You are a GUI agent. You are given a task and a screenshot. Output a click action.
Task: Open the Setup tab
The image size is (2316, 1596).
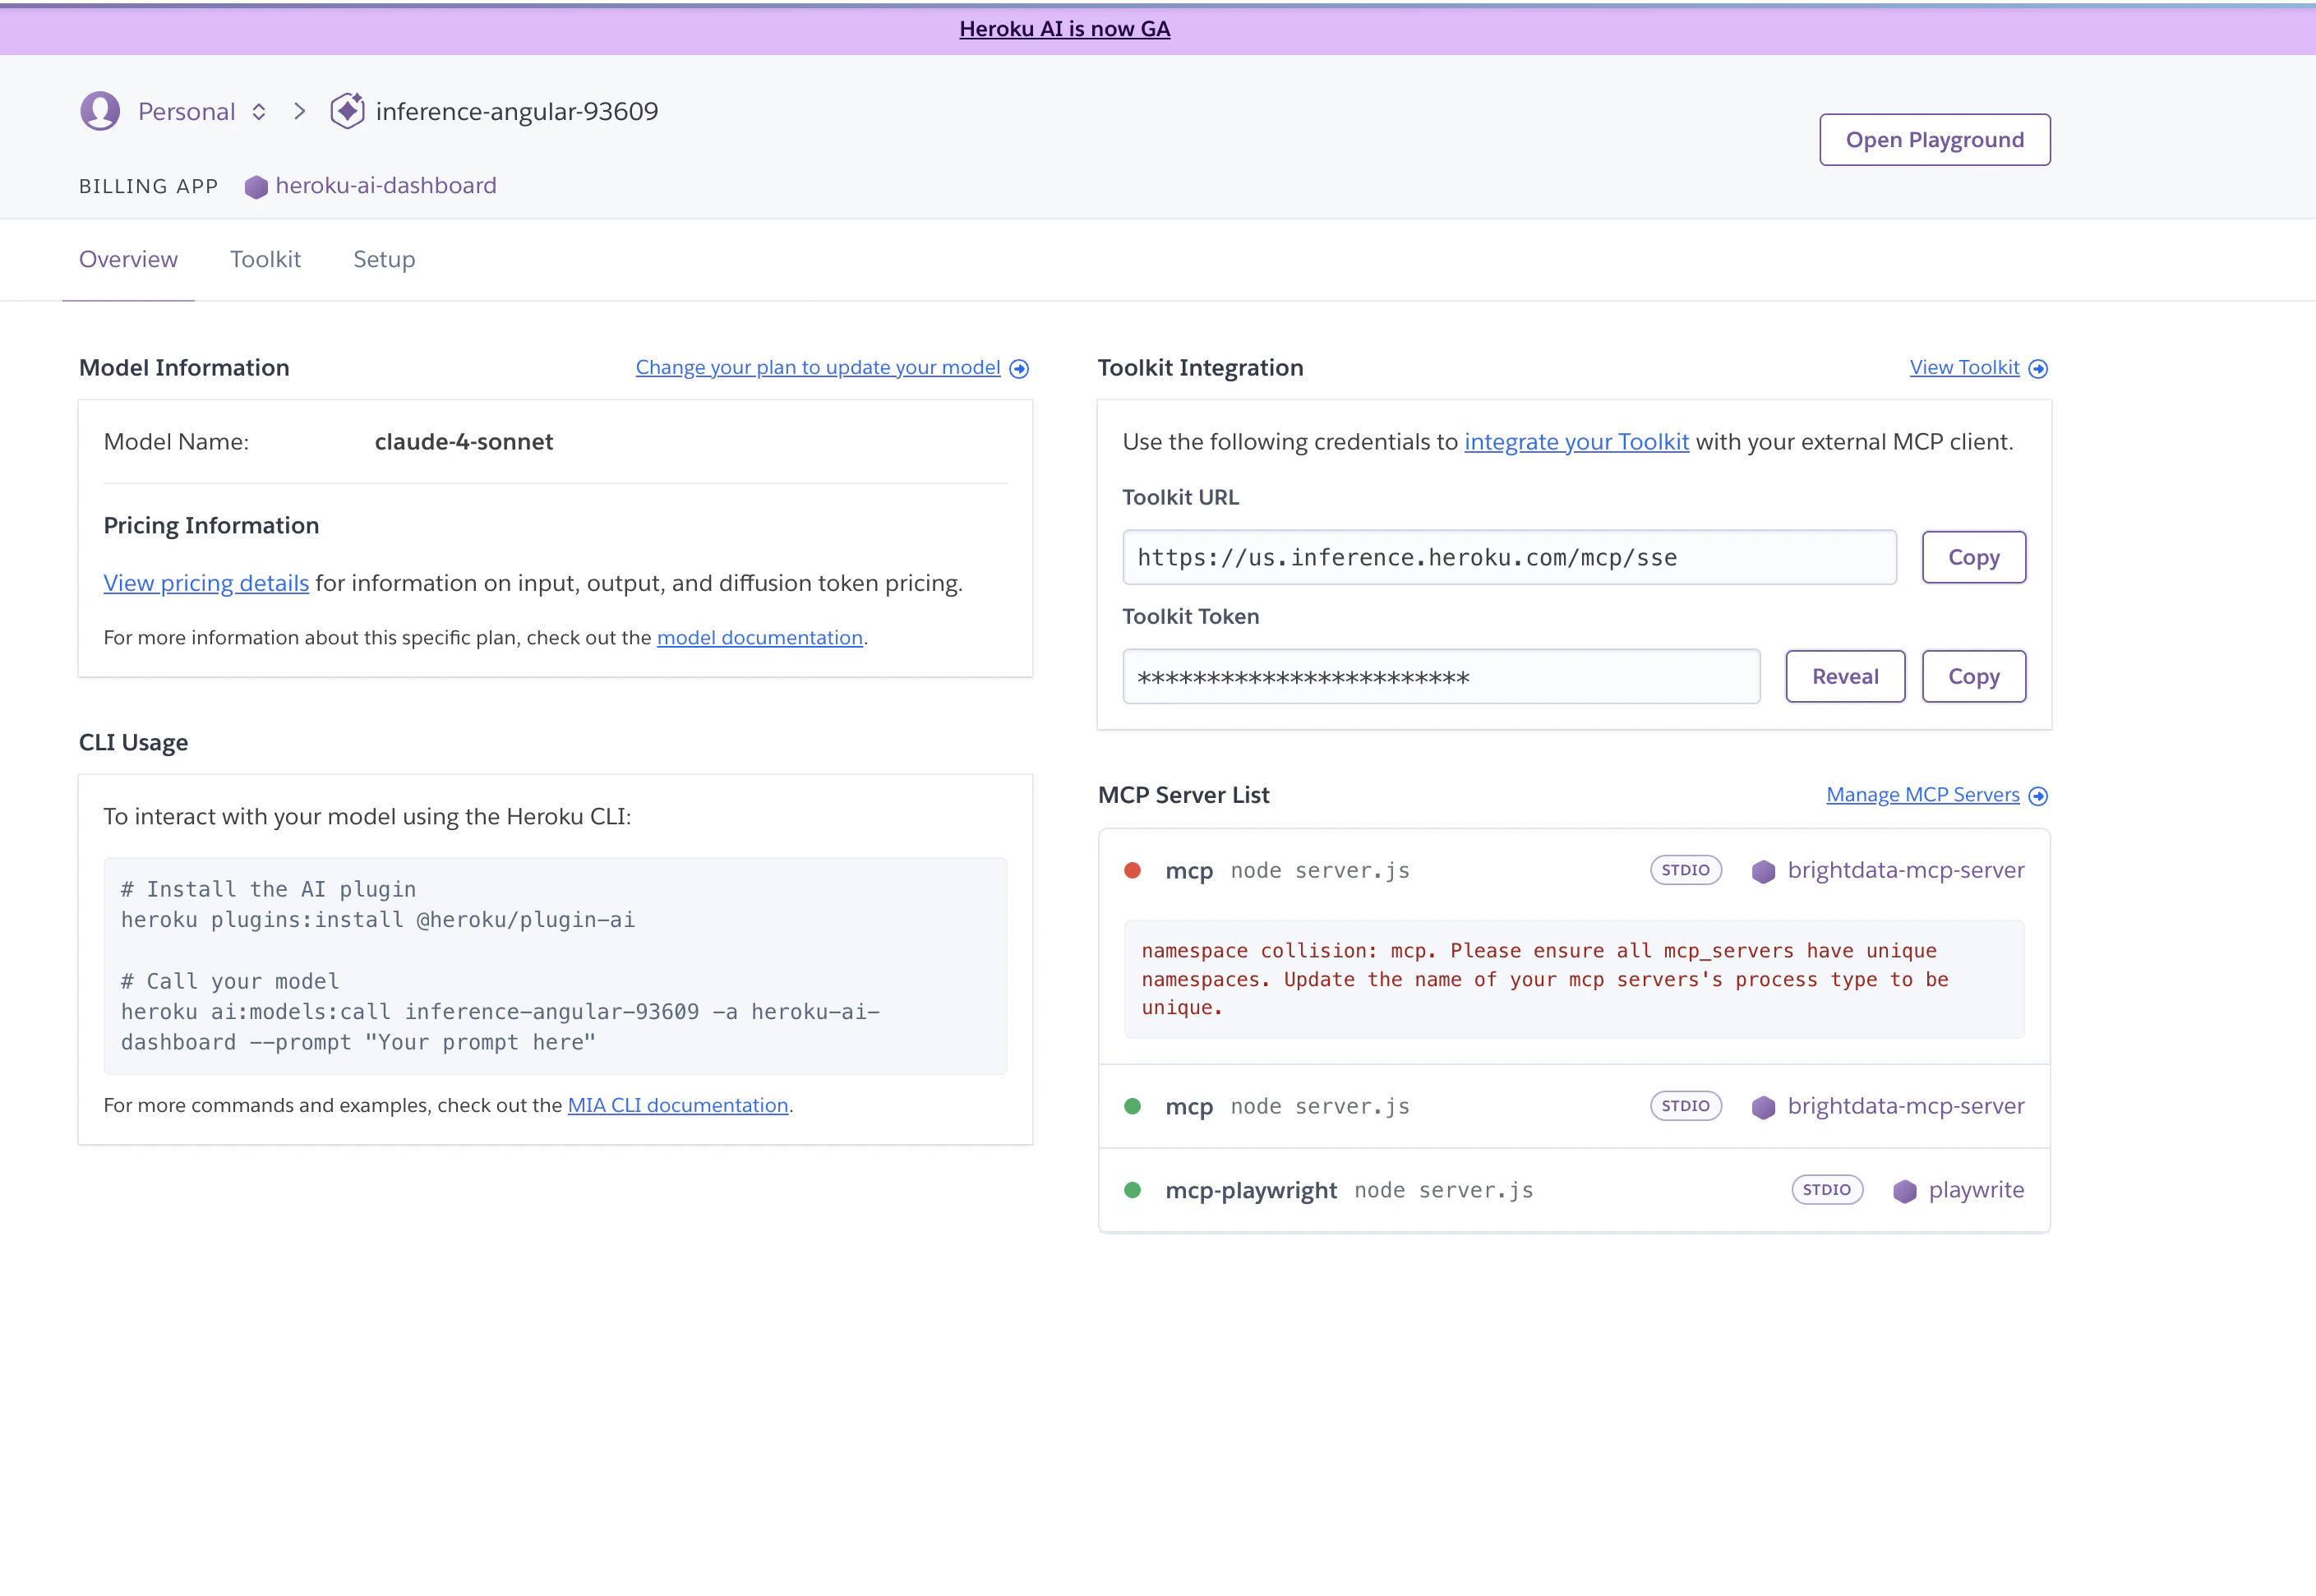(383, 259)
